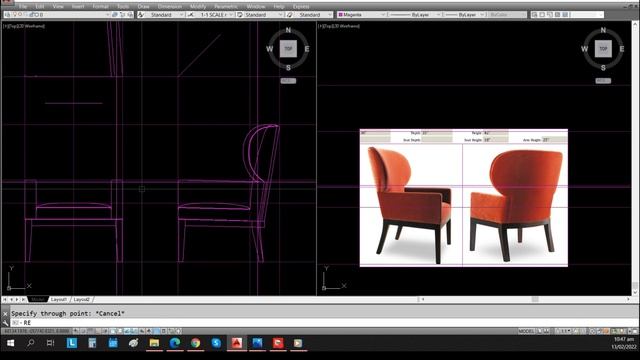Jump to first layout tab arrow
This screenshot has width=640, height=360.
tap(4, 299)
